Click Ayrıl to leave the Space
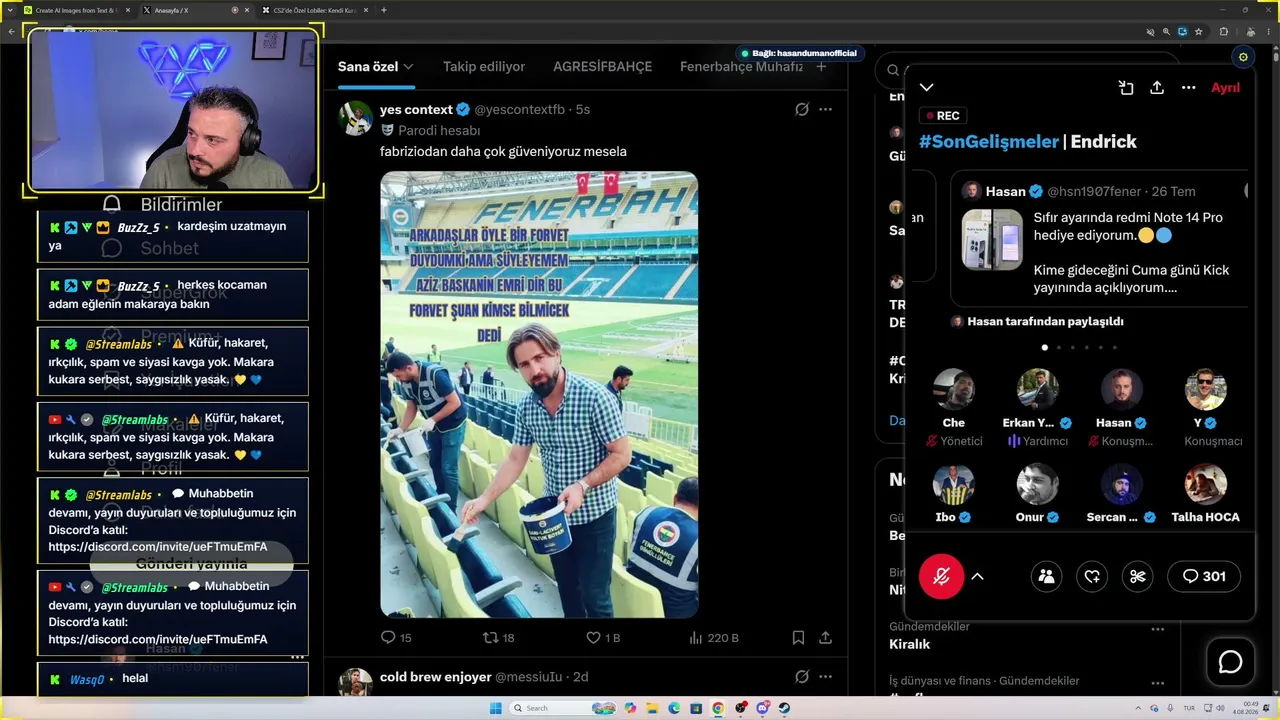Screen dimensions: 1280x720 [x=1225, y=88]
